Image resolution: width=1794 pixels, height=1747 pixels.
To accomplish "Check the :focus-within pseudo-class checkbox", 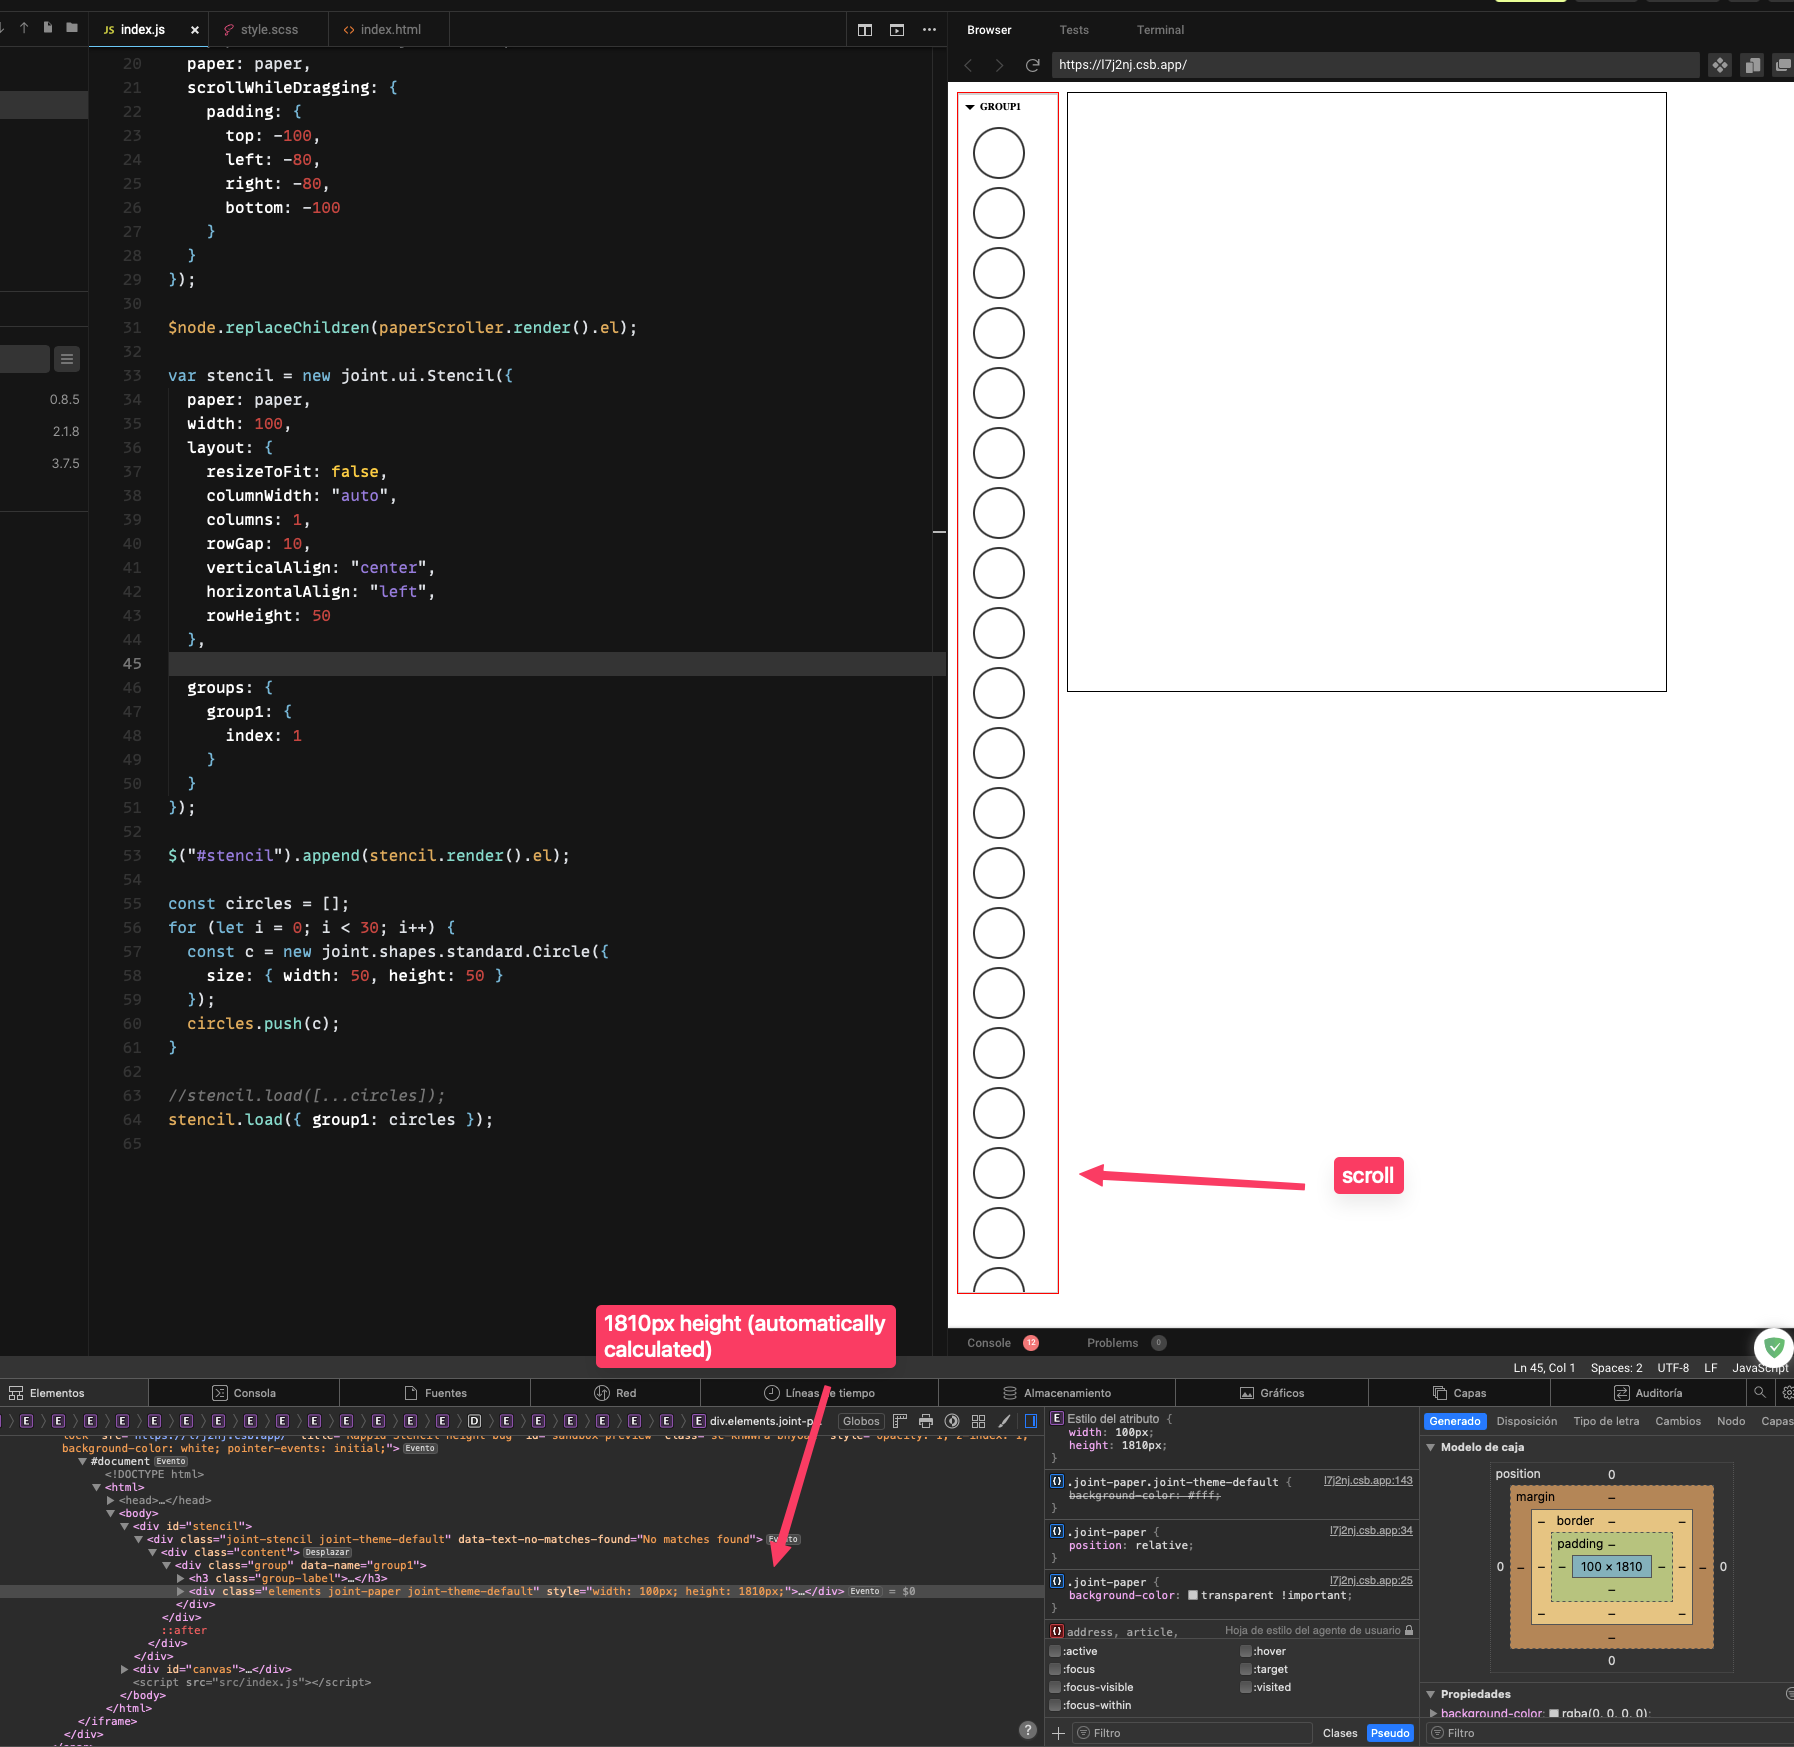I will 1055,1706.
